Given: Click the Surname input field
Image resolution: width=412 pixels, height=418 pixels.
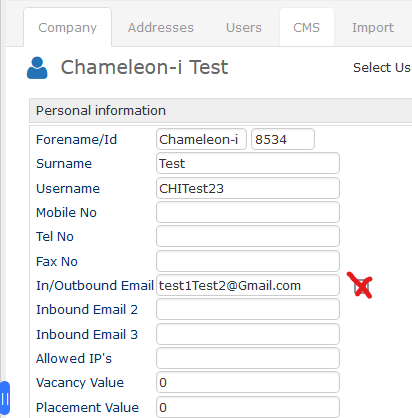Looking at the screenshot, I should point(248,163).
